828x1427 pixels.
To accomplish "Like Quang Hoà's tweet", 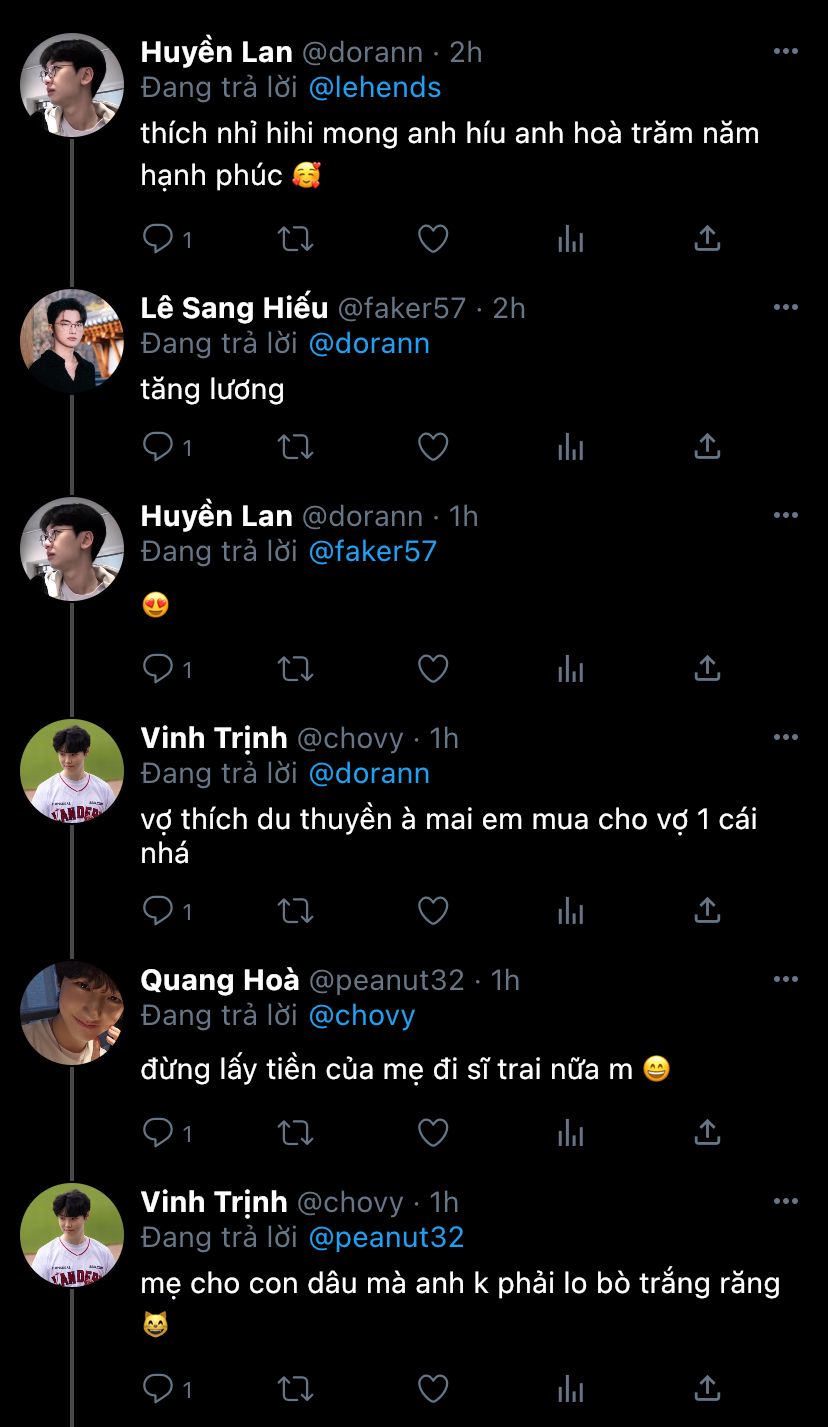I will (432, 1132).
